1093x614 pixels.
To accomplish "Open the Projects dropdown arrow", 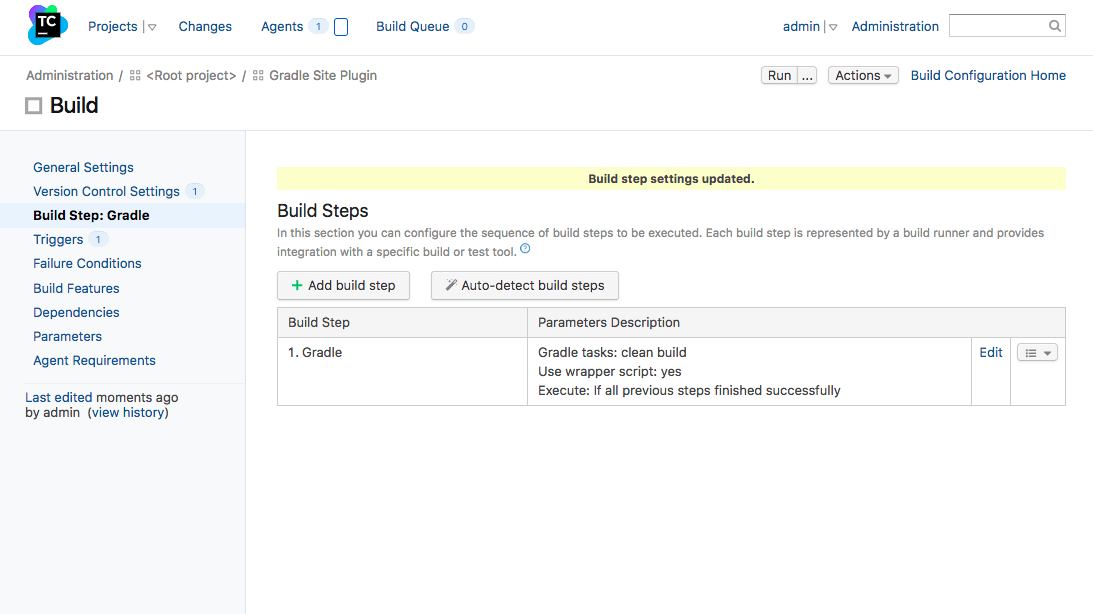I will pos(152,27).
